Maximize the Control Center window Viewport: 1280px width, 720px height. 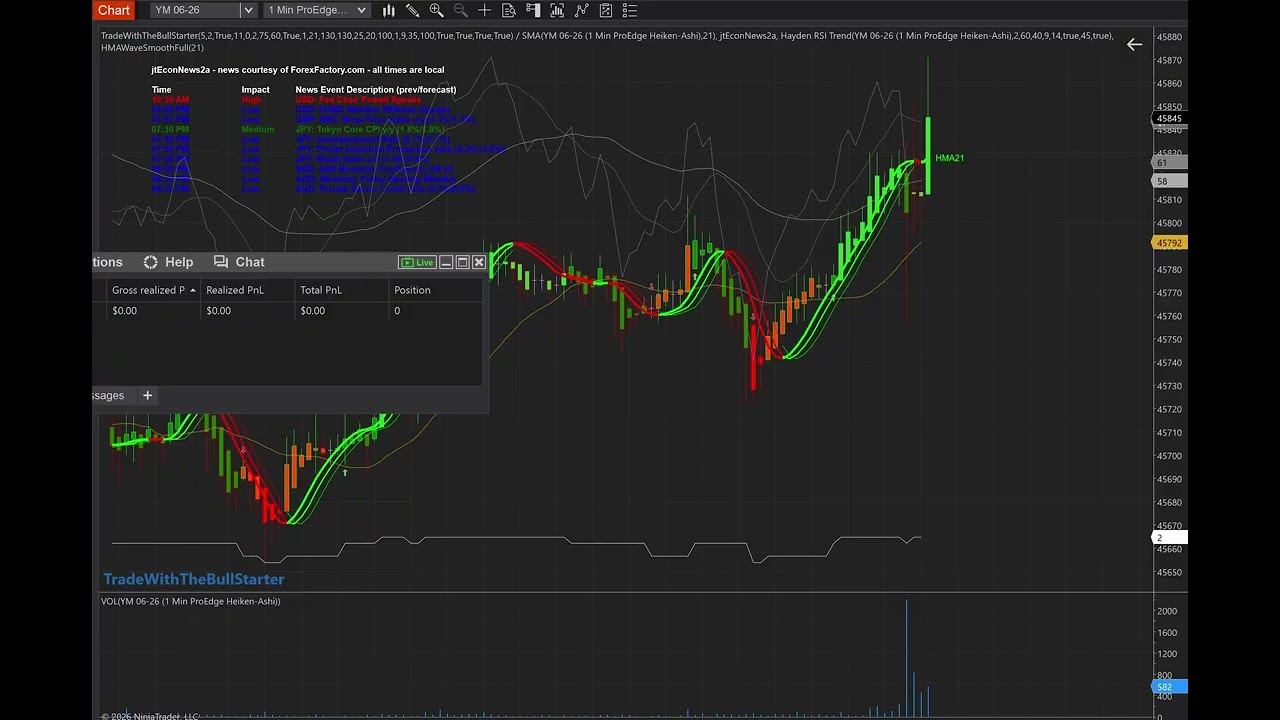coord(462,262)
